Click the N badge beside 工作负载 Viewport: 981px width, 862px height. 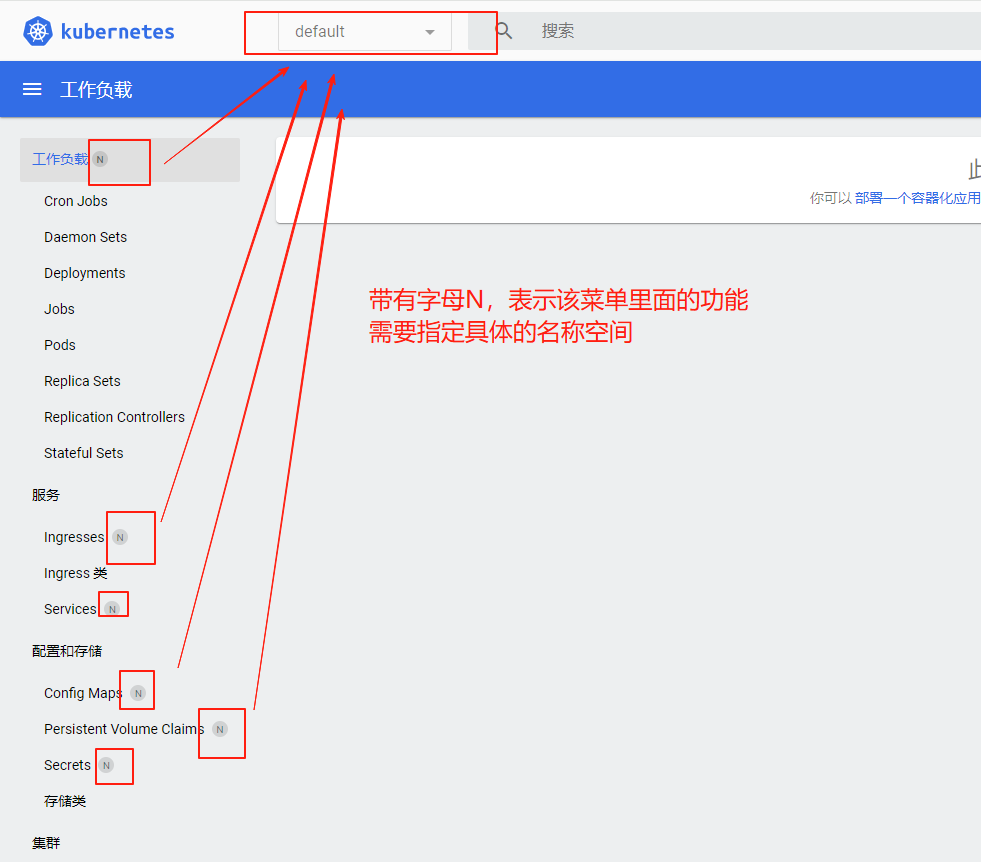click(x=100, y=159)
